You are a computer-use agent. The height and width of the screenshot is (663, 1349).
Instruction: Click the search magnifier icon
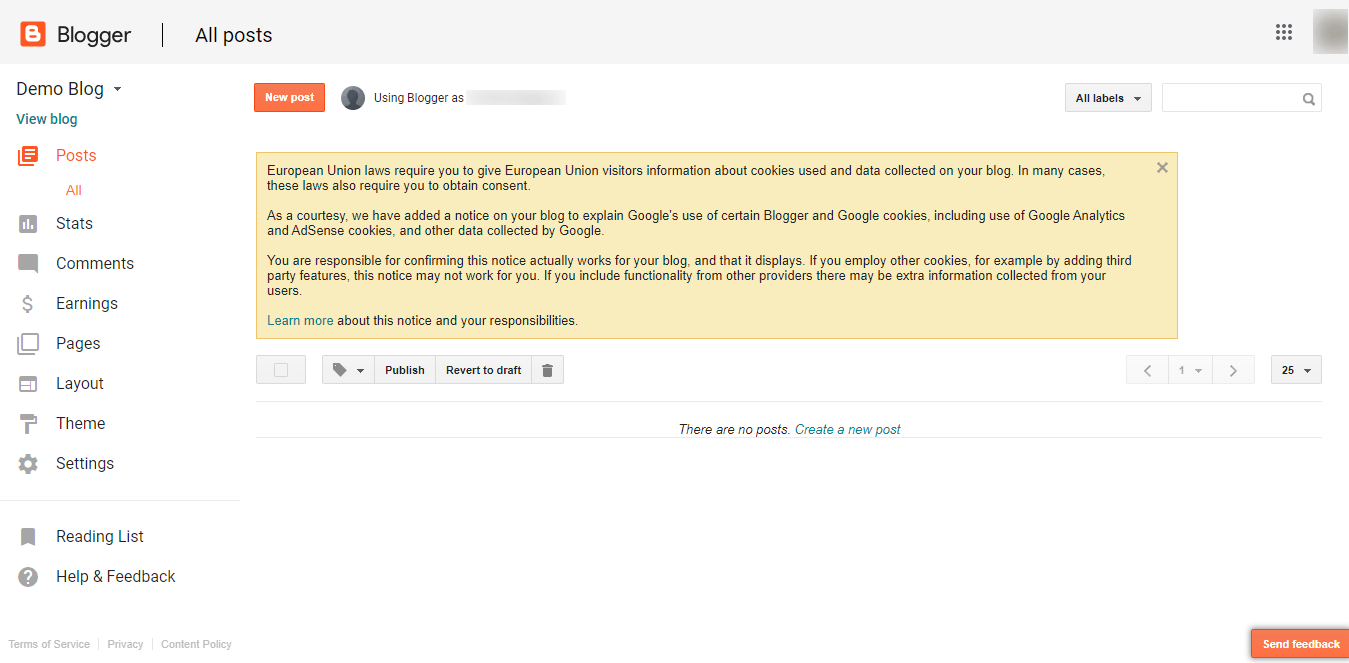point(1309,99)
